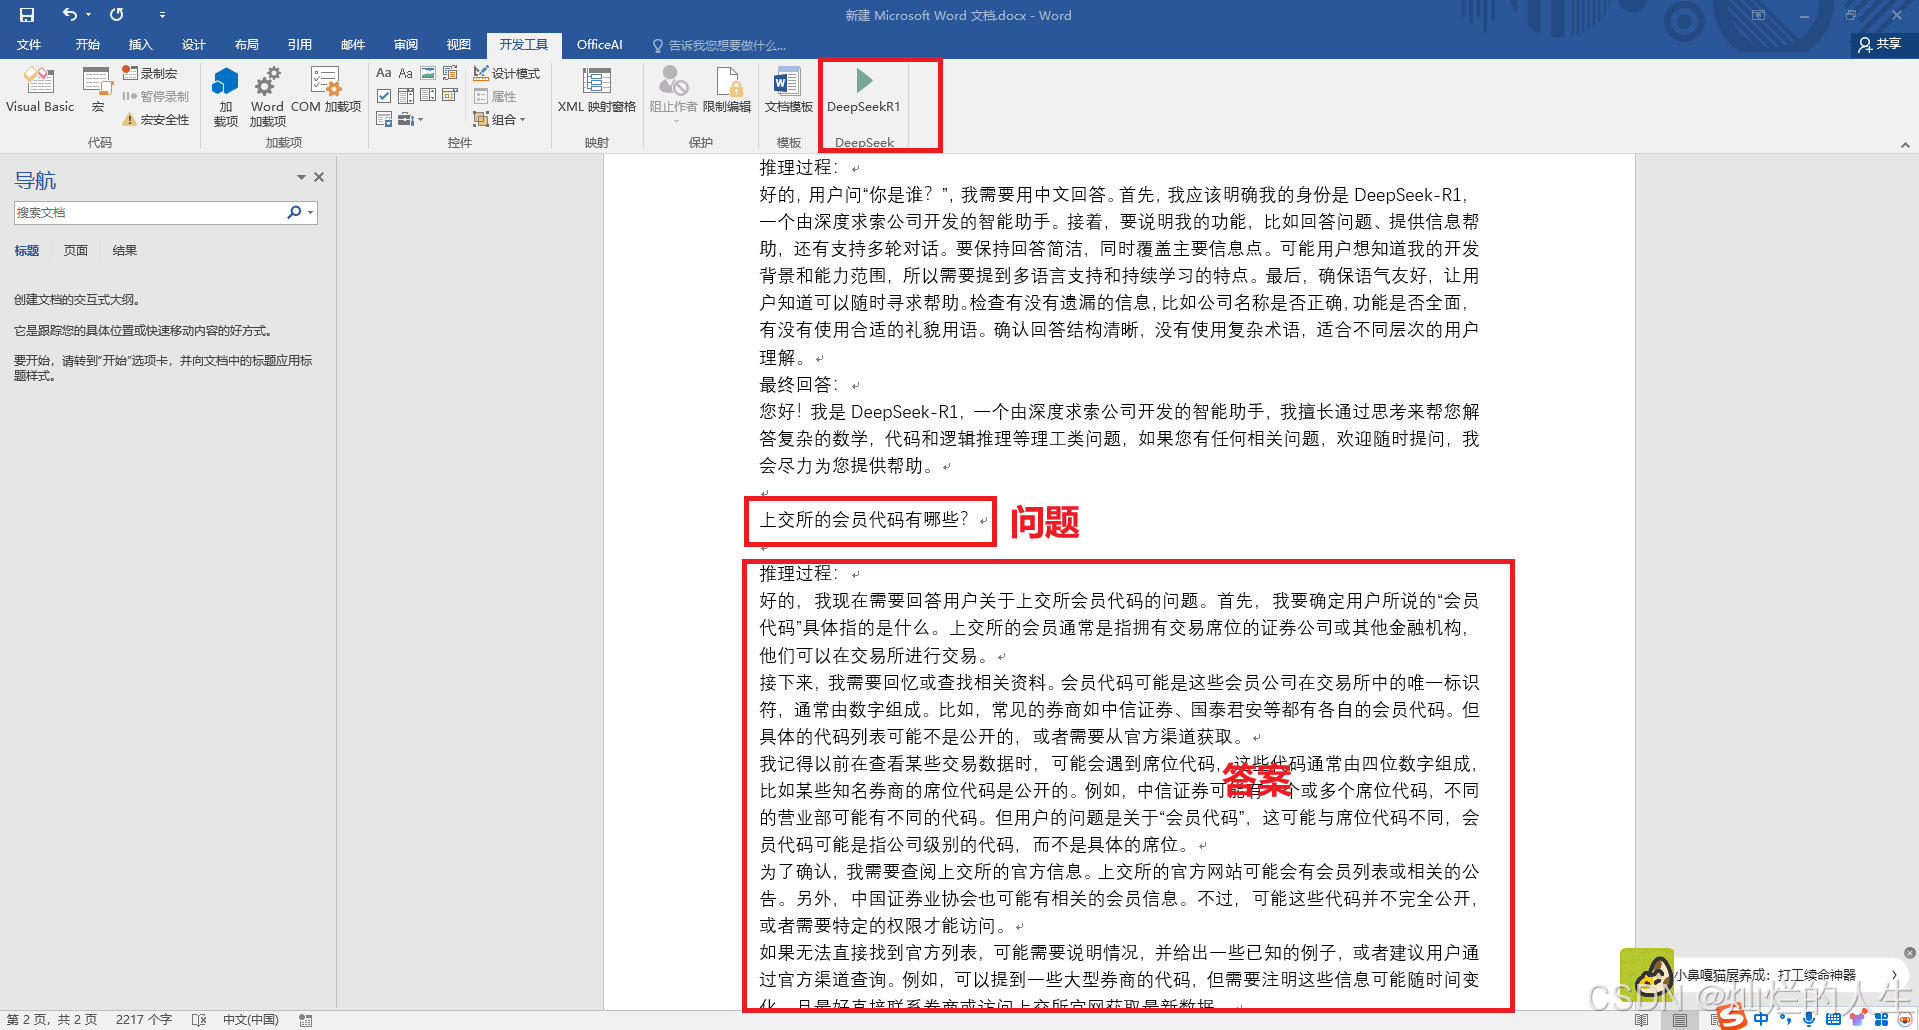Insert date picker content control
The height and width of the screenshot is (1030, 1919).
pos(450,96)
